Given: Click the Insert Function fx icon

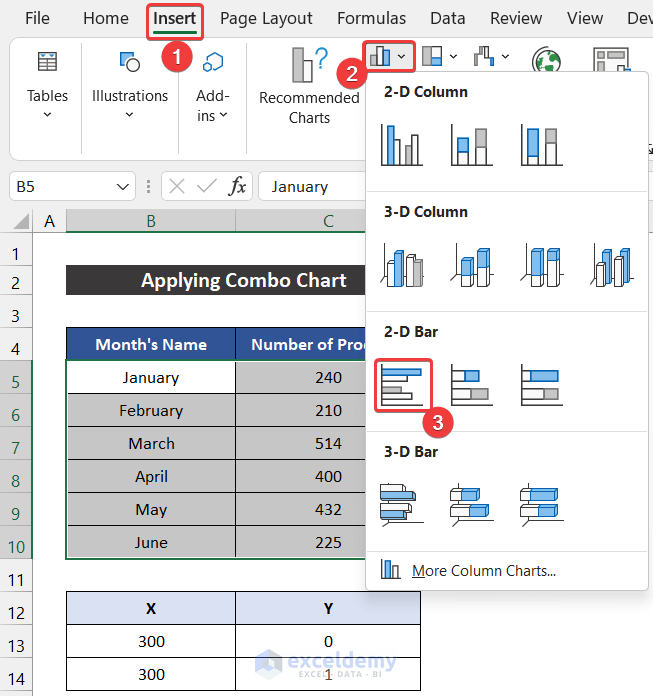Looking at the screenshot, I should [237, 186].
